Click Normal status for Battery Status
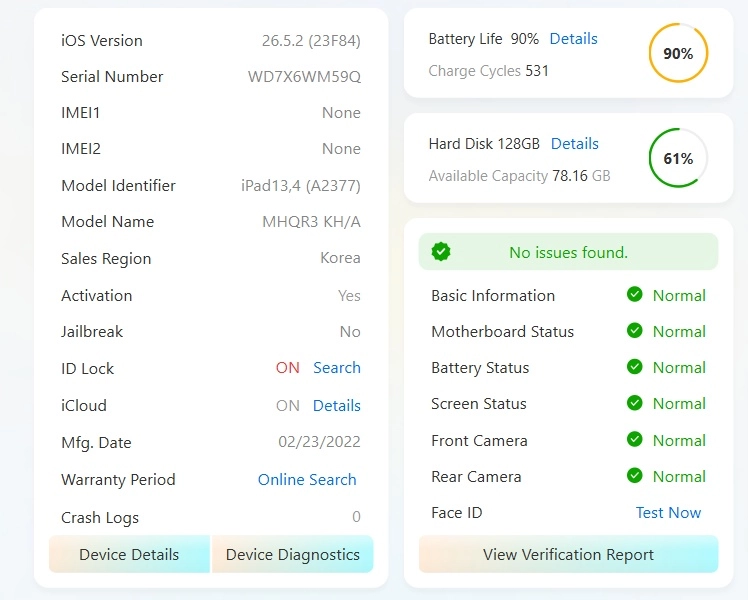 point(679,368)
